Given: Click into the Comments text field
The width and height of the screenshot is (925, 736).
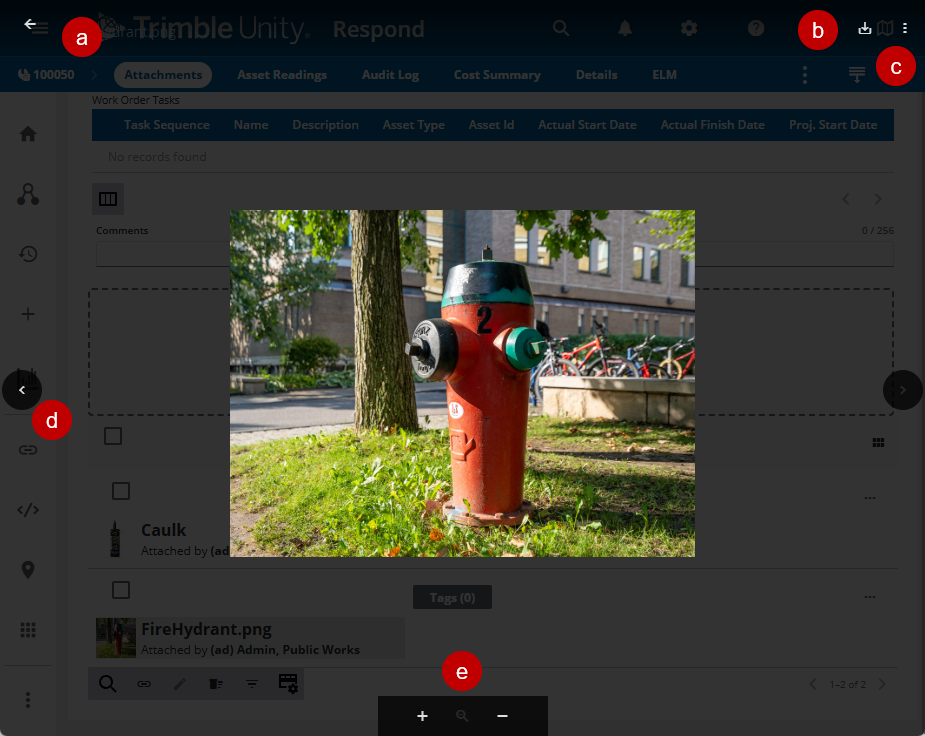Looking at the screenshot, I should tap(494, 254).
